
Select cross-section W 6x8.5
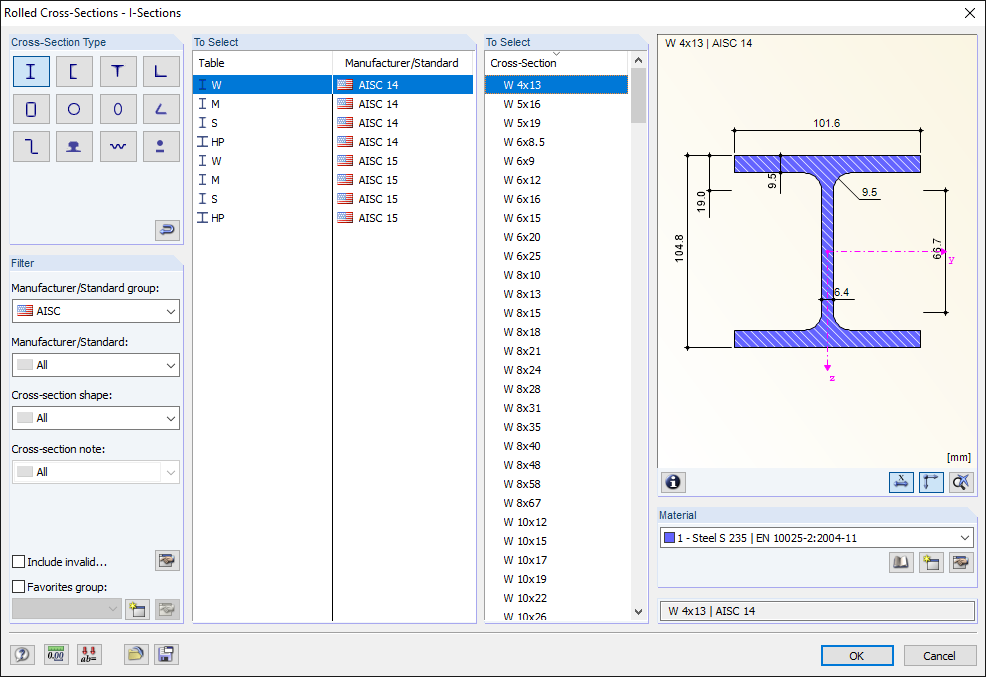557,142
